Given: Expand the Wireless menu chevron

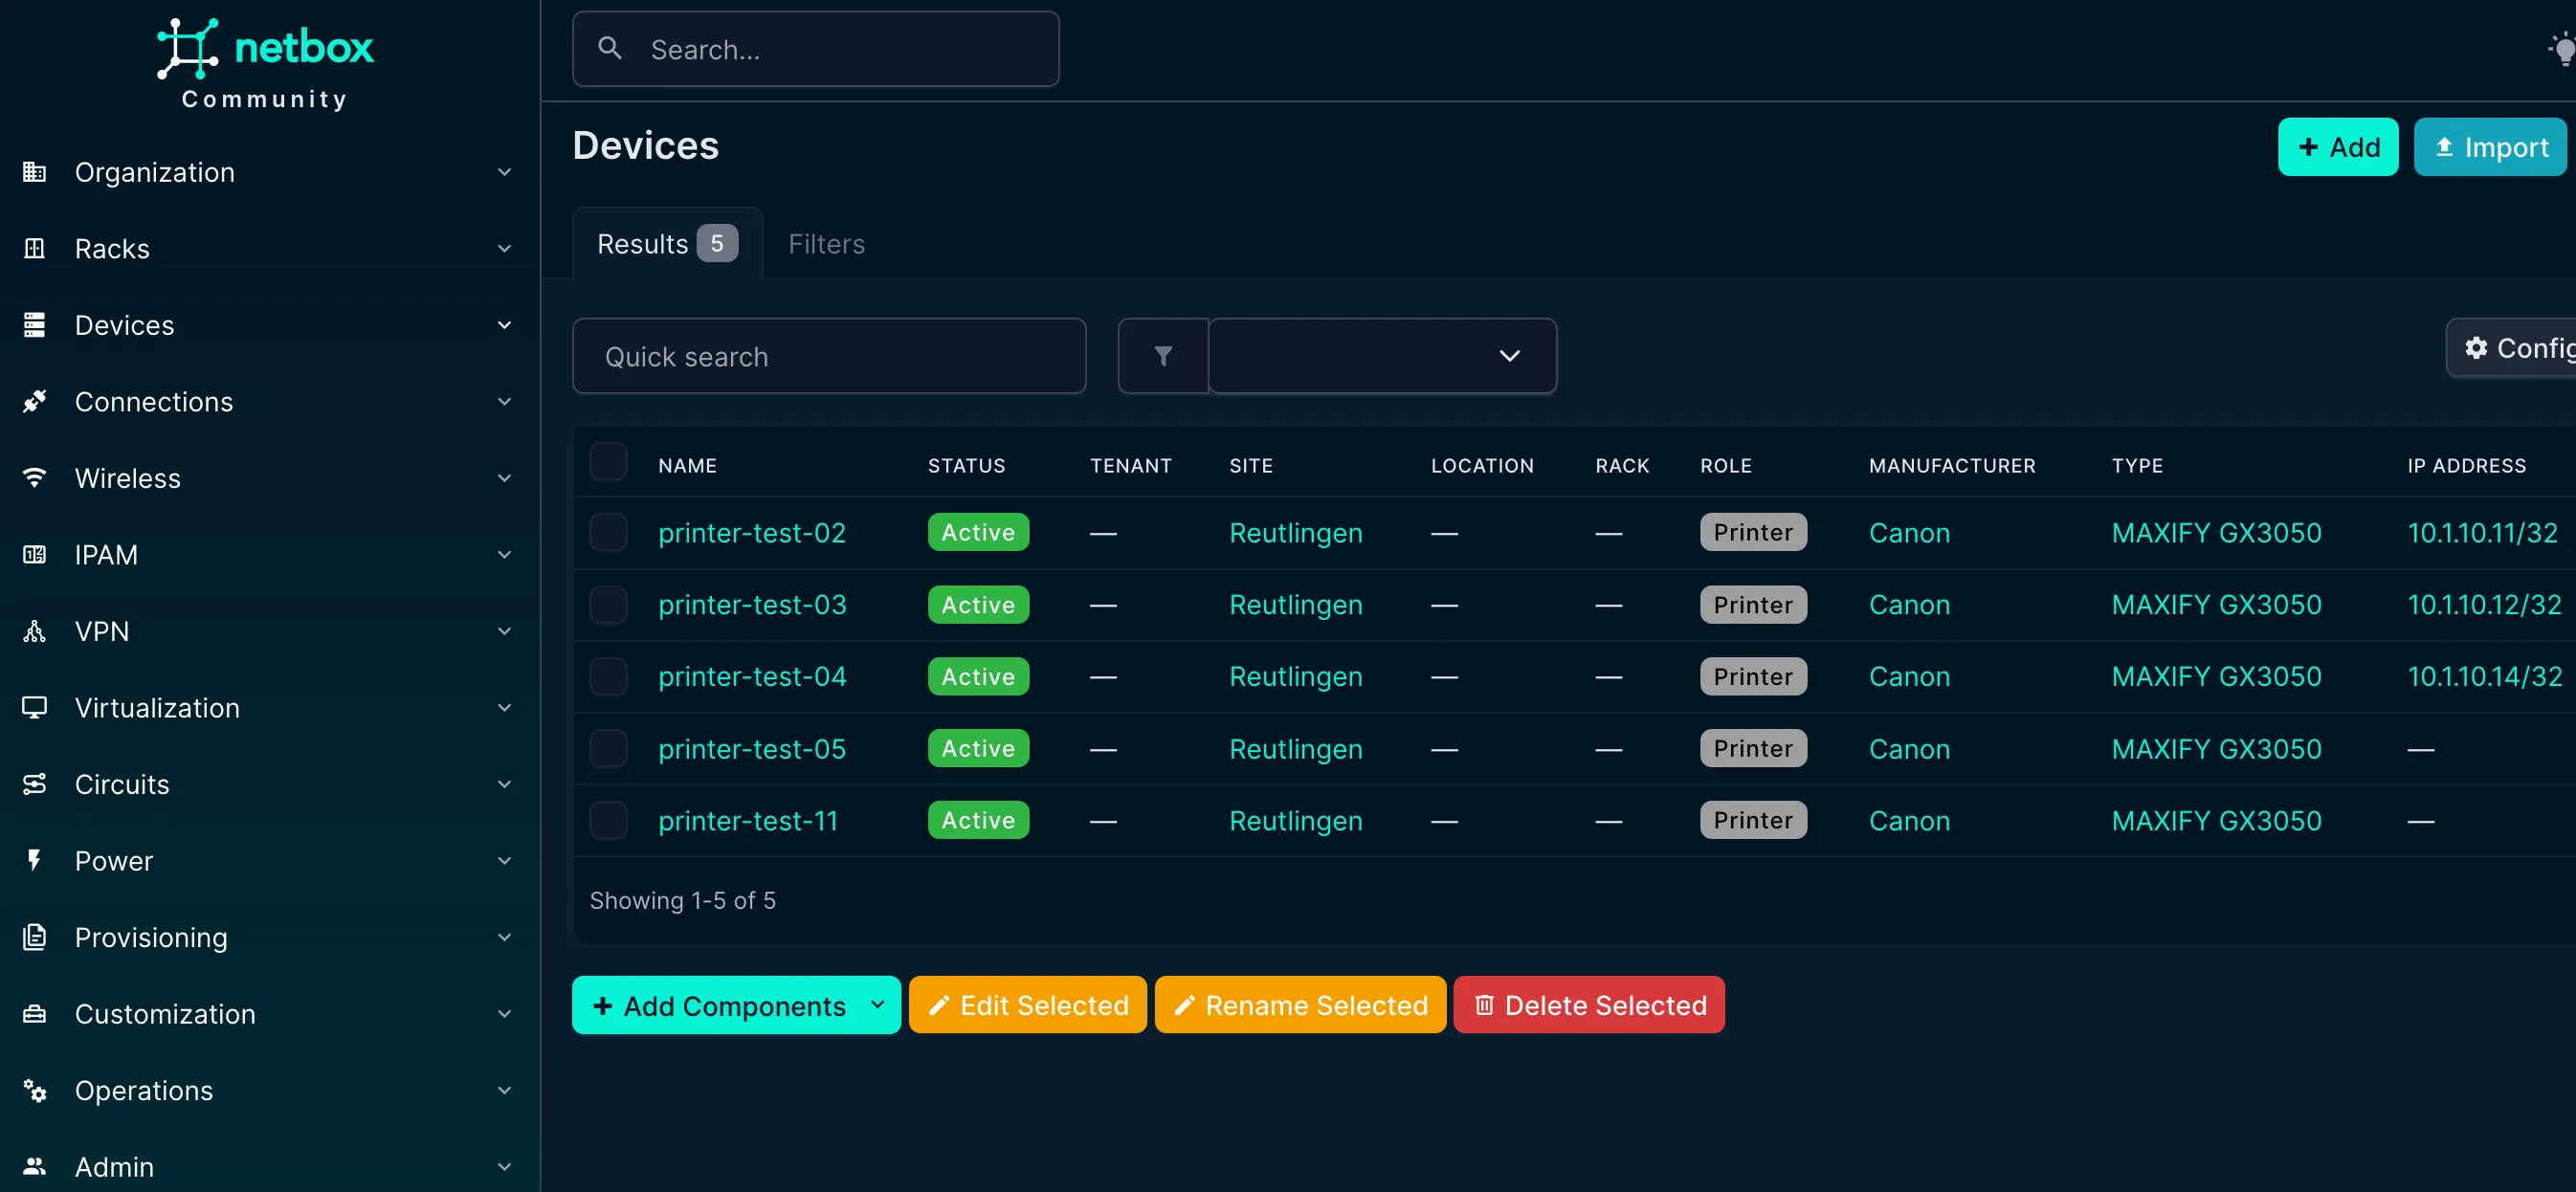Looking at the screenshot, I should tap(504, 478).
